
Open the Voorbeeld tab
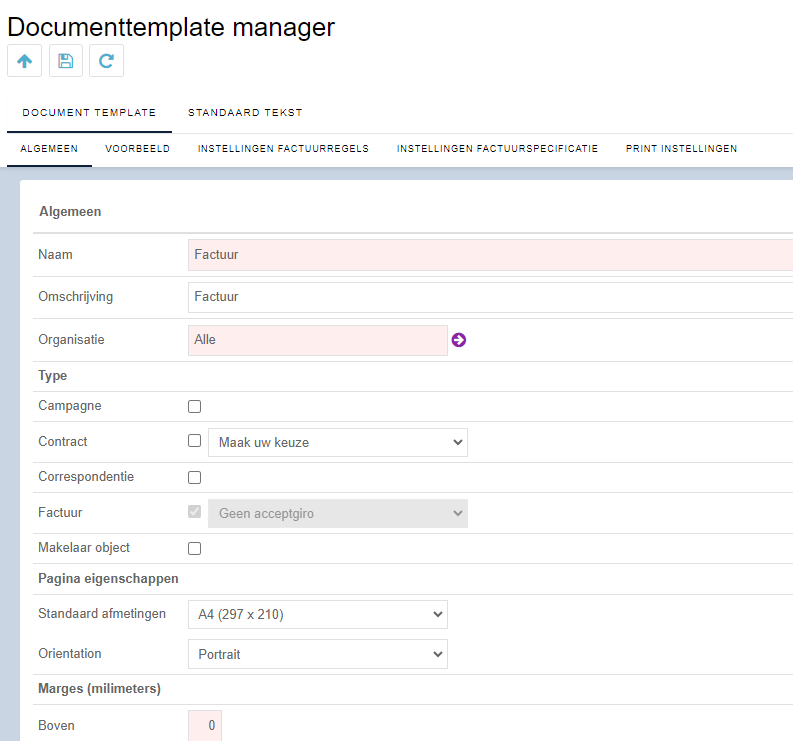(x=138, y=149)
